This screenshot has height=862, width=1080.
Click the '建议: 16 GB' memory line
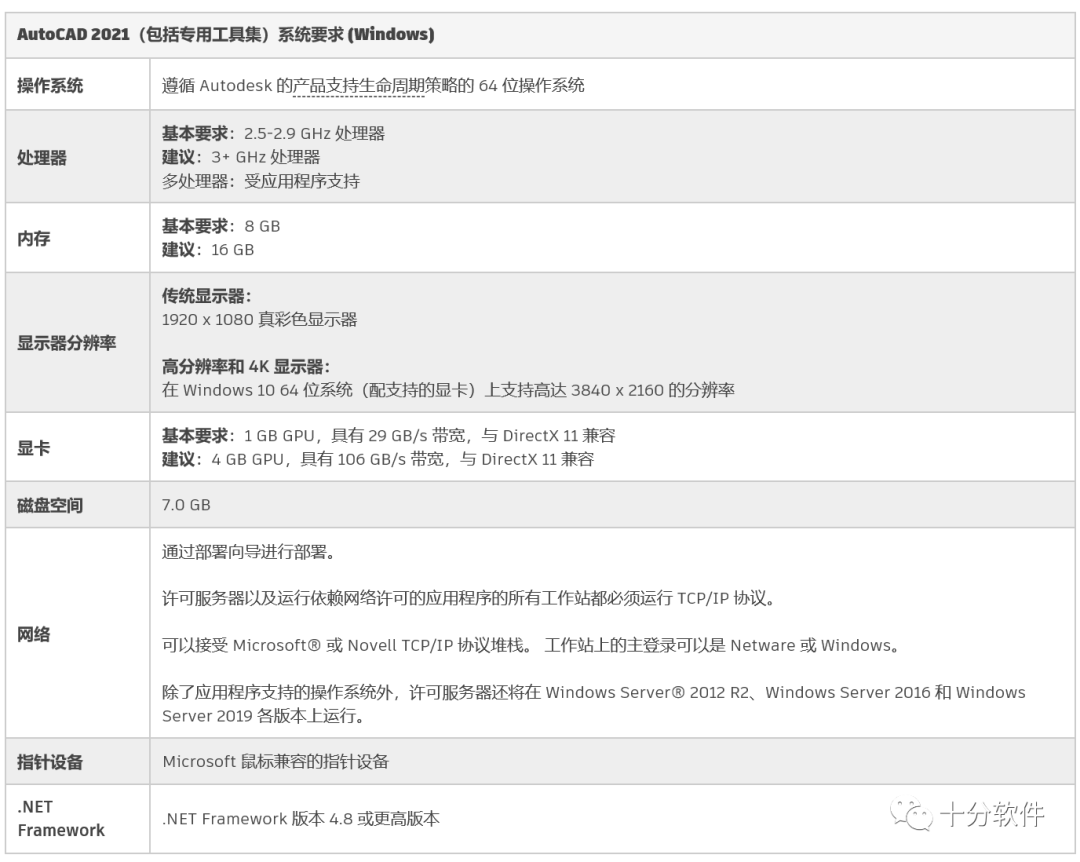tap(208, 249)
